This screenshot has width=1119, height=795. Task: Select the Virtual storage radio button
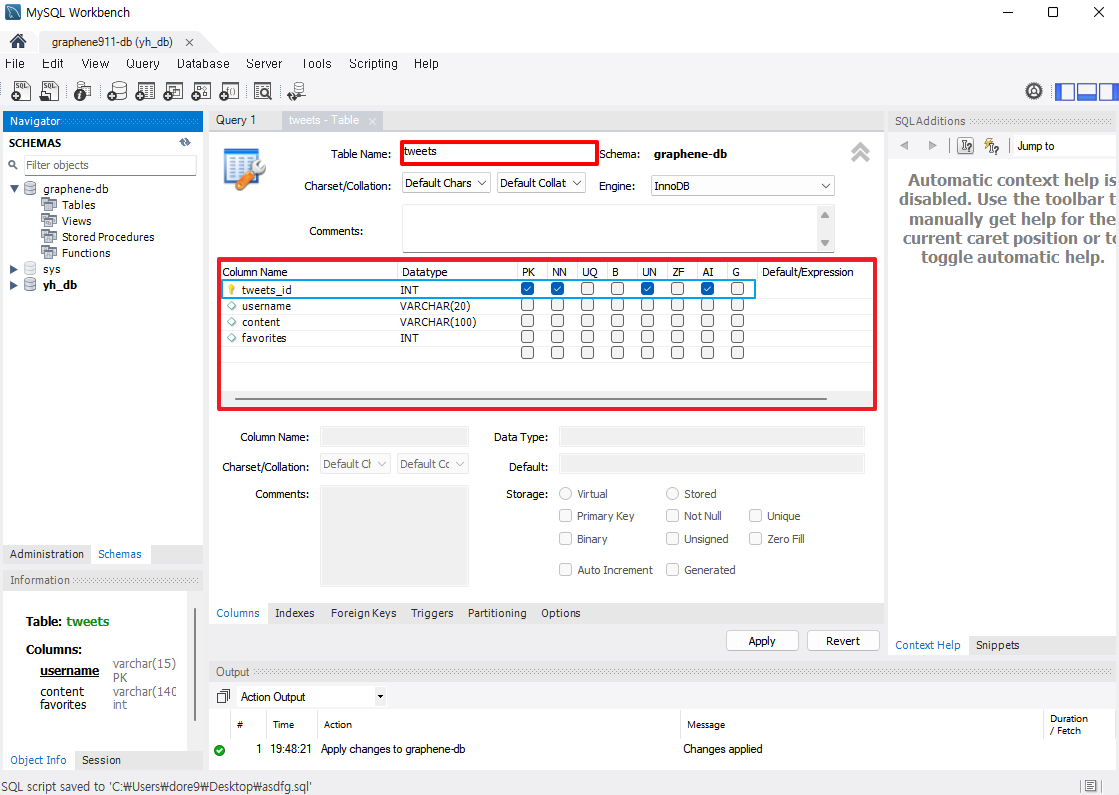565,493
